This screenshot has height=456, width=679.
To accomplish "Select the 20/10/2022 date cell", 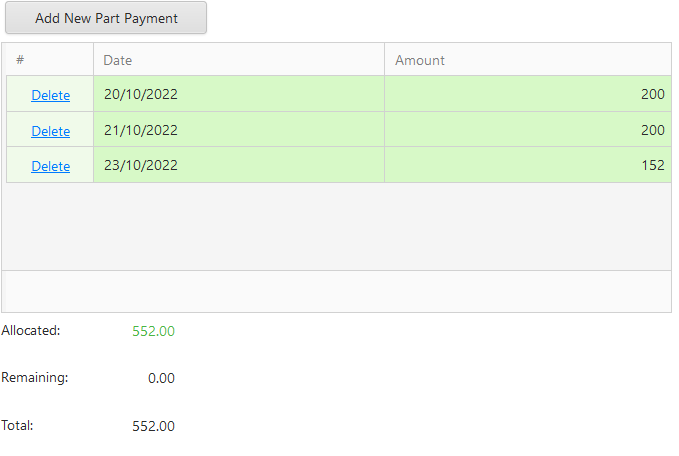I will point(140,94).
